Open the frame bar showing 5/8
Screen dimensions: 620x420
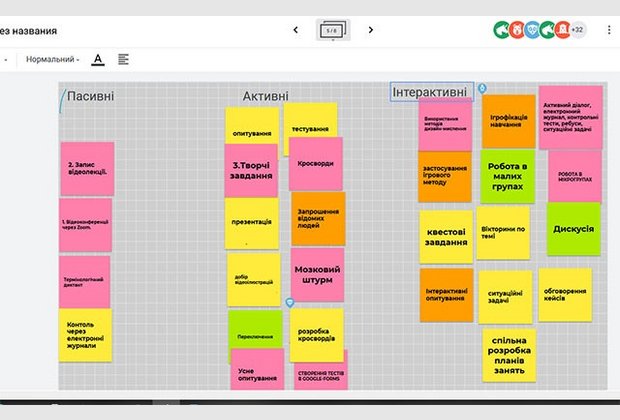333,30
